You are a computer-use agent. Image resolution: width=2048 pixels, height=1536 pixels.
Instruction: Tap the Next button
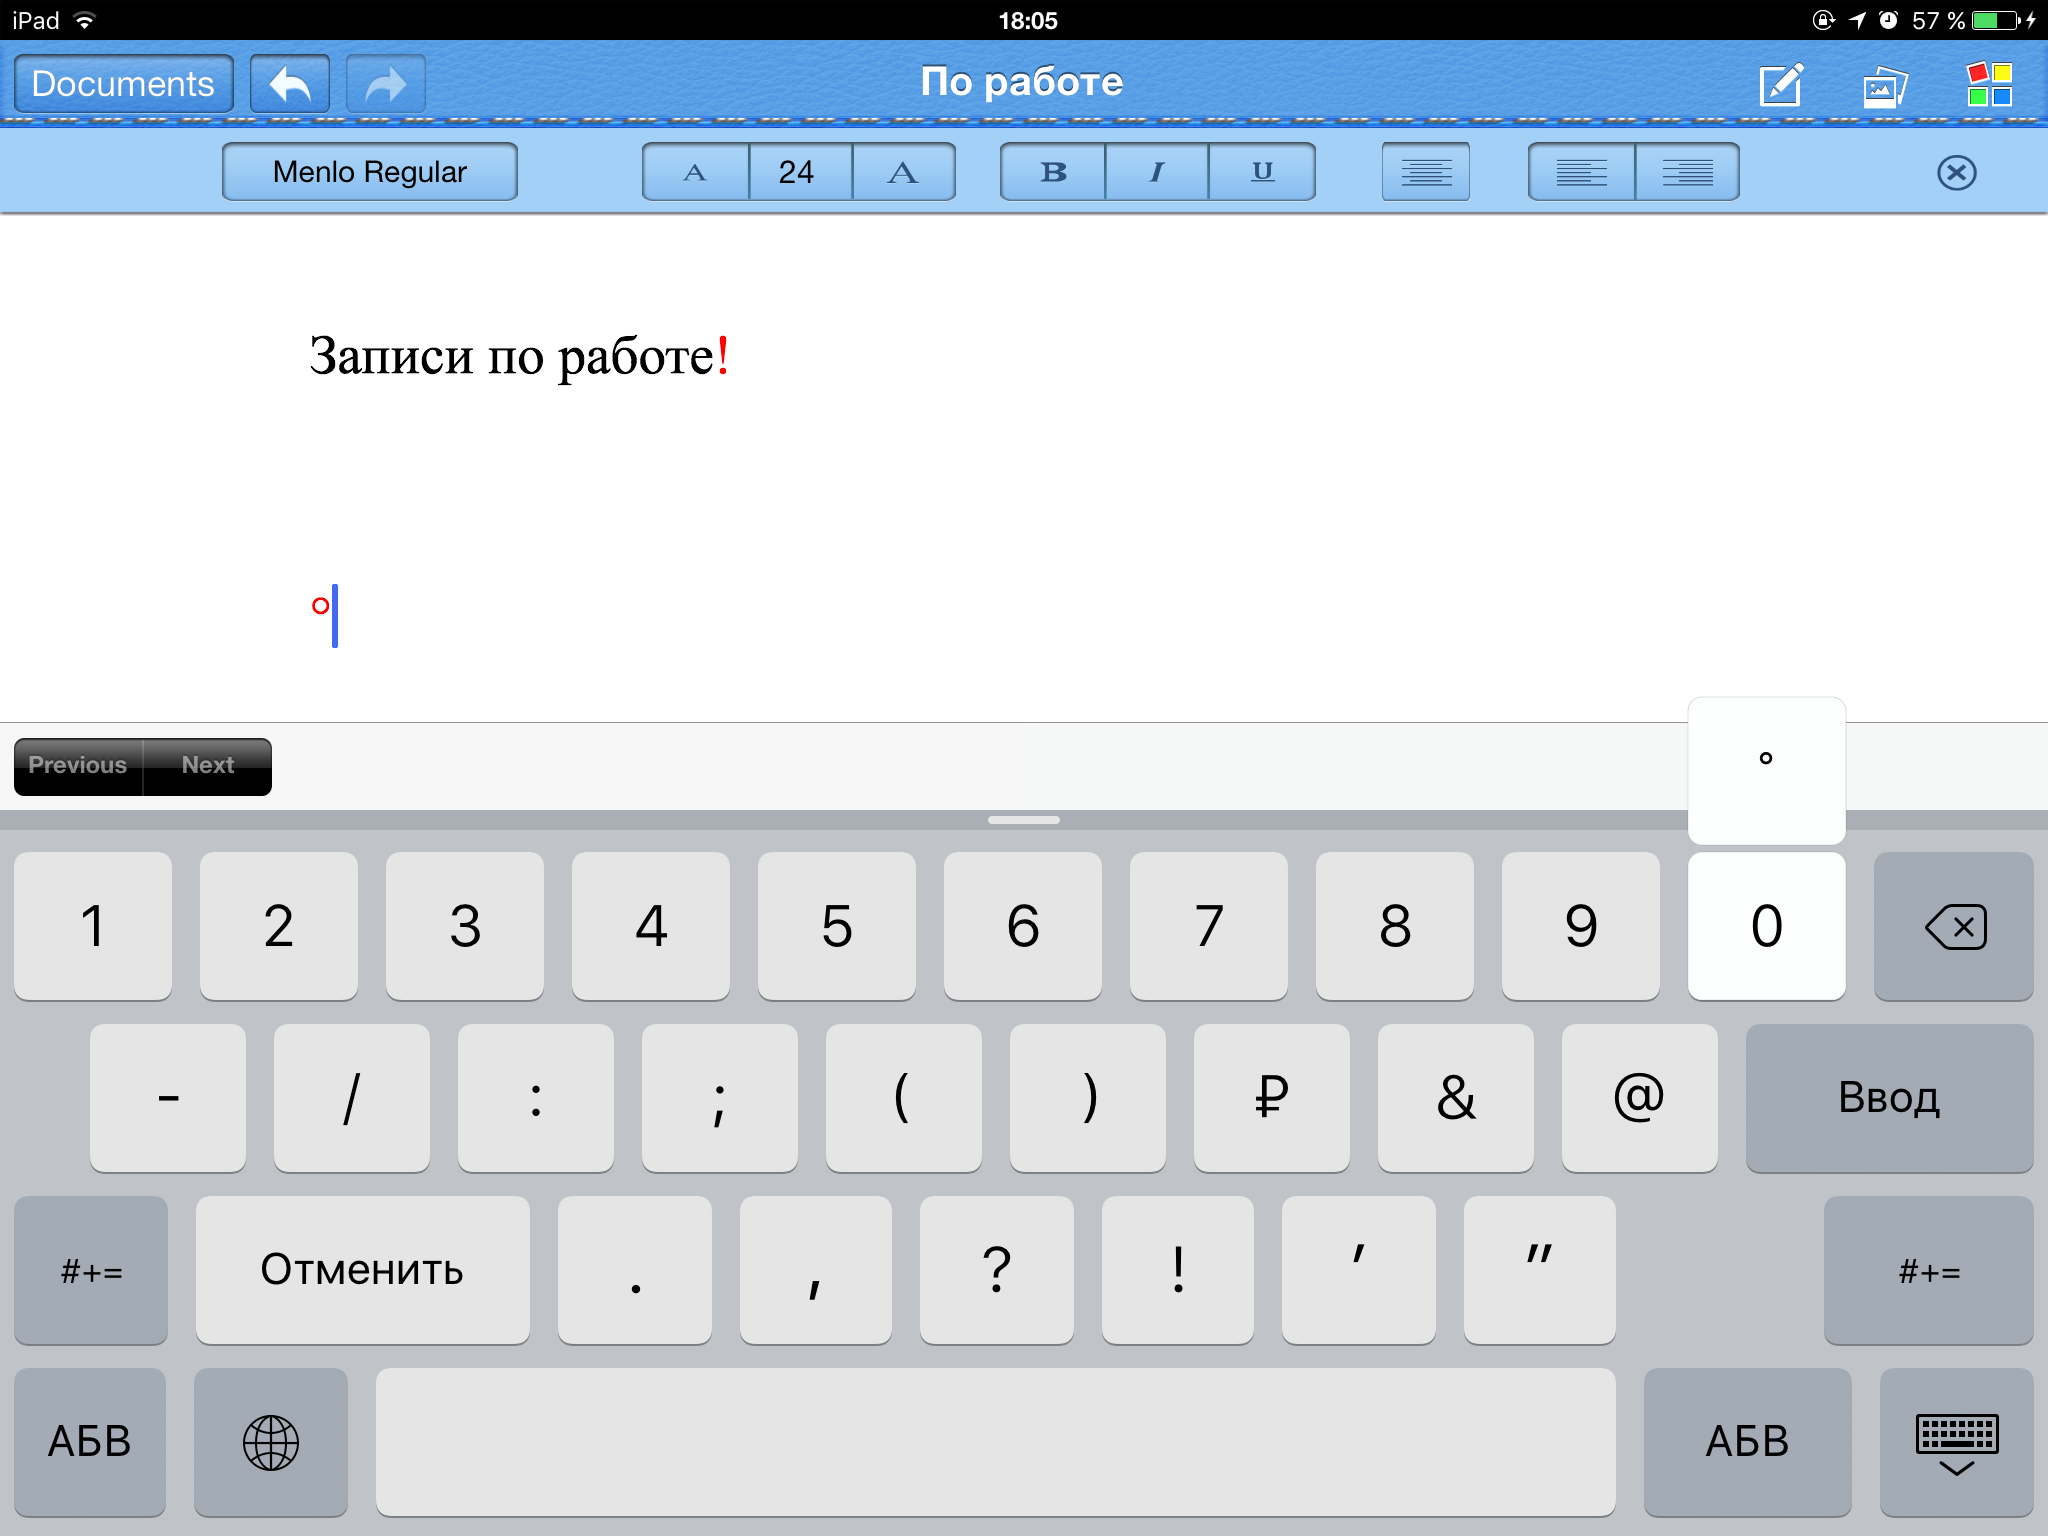point(207,766)
